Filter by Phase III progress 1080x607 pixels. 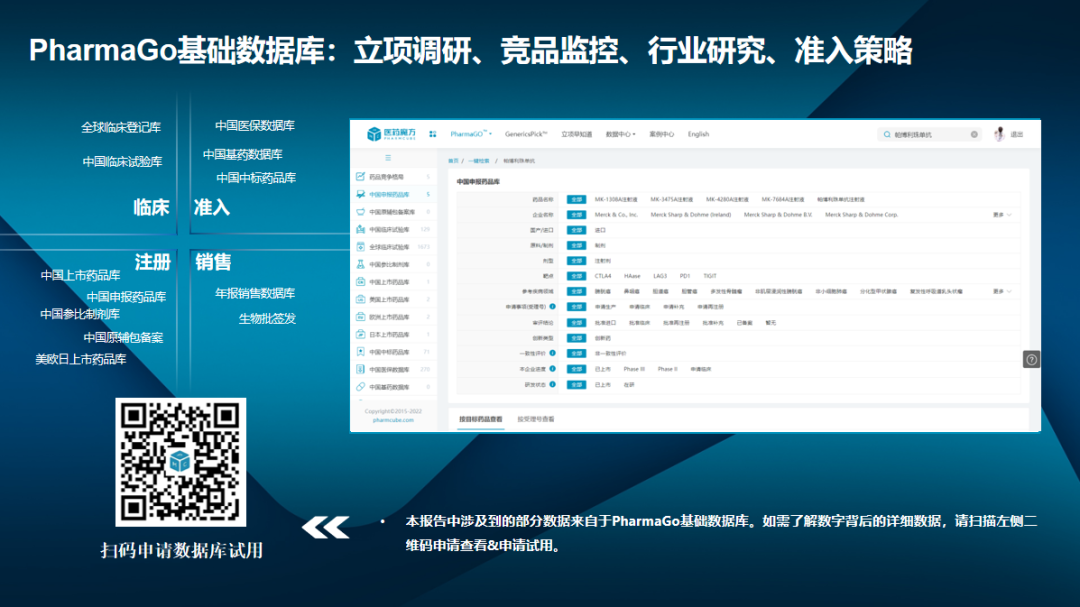[x=634, y=369]
